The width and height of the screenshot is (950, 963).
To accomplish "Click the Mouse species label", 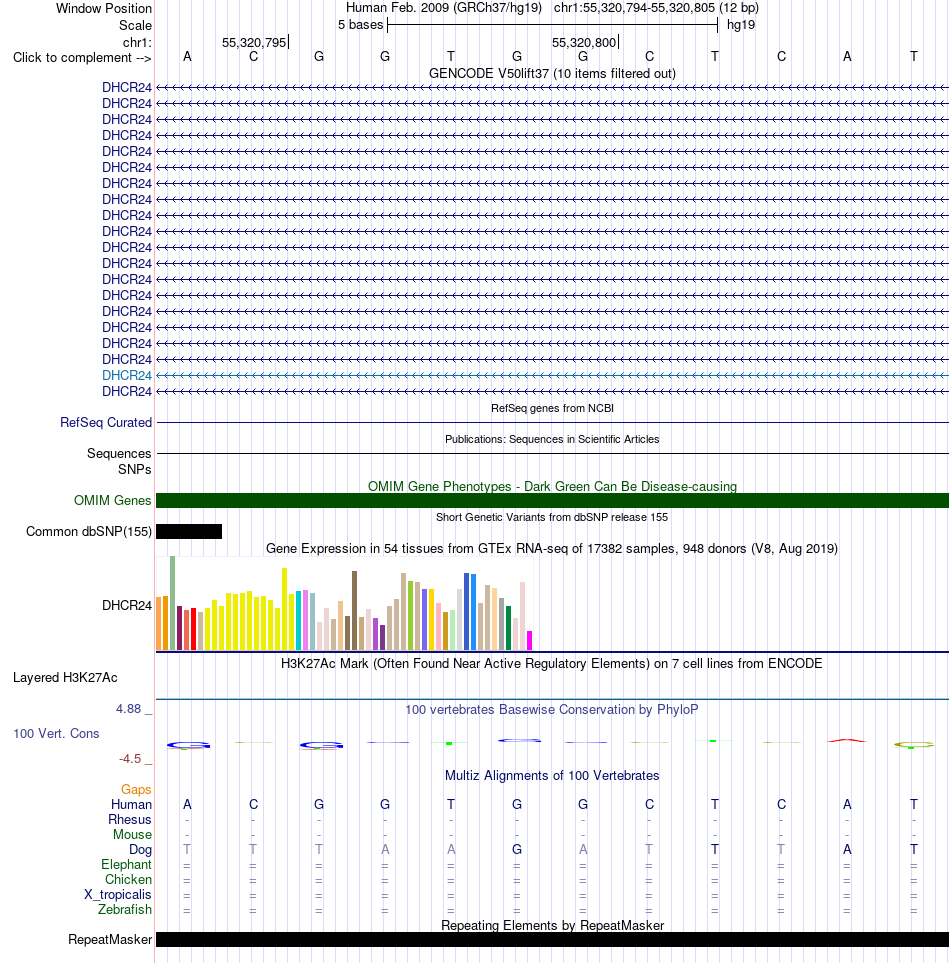I will [x=132, y=834].
